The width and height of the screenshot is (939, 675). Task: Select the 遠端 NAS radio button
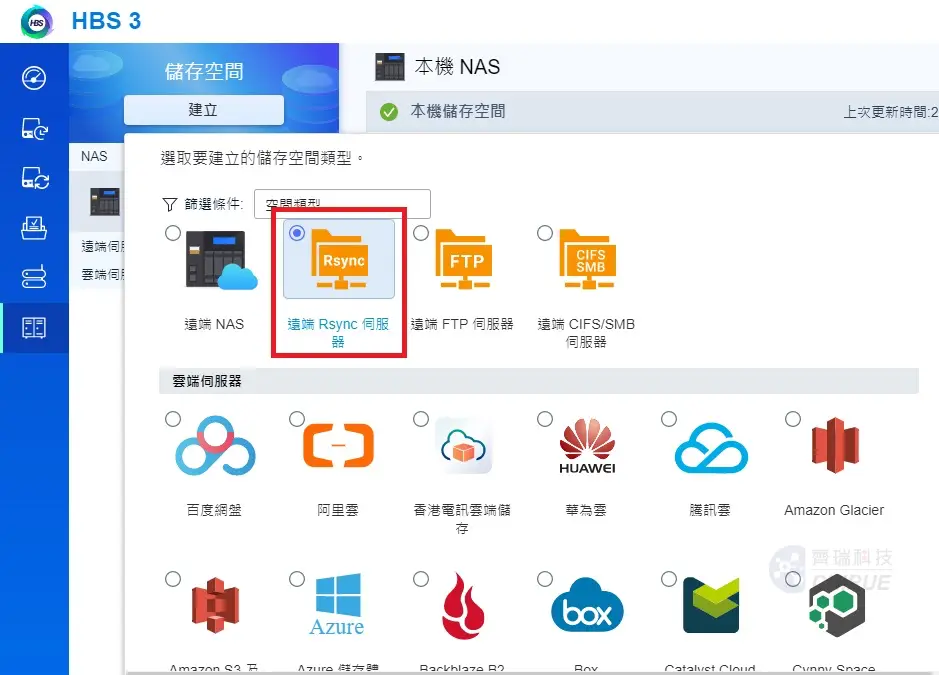point(173,233)
